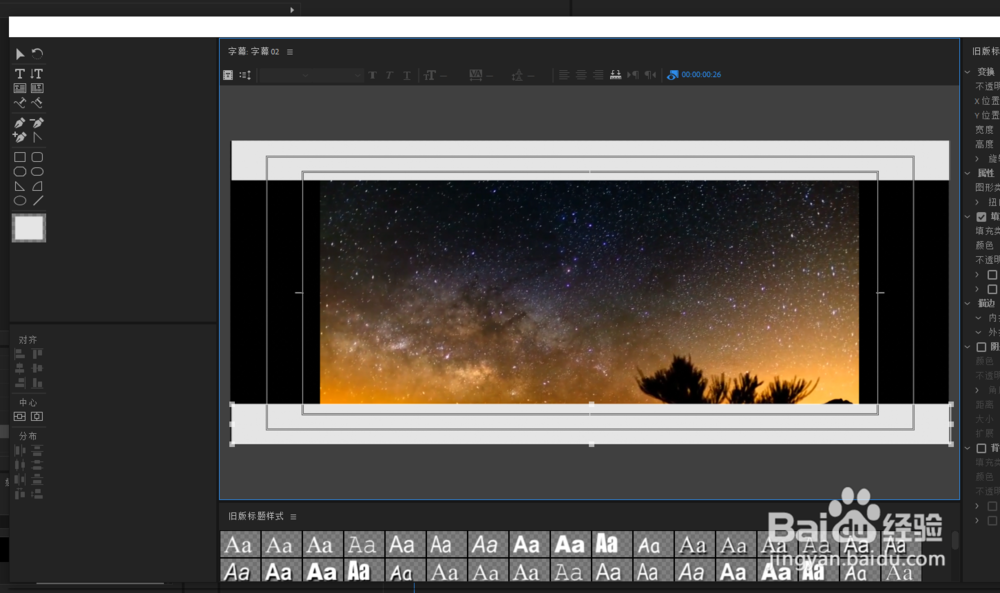
Task: Align text left
Action: coord(564,75)
